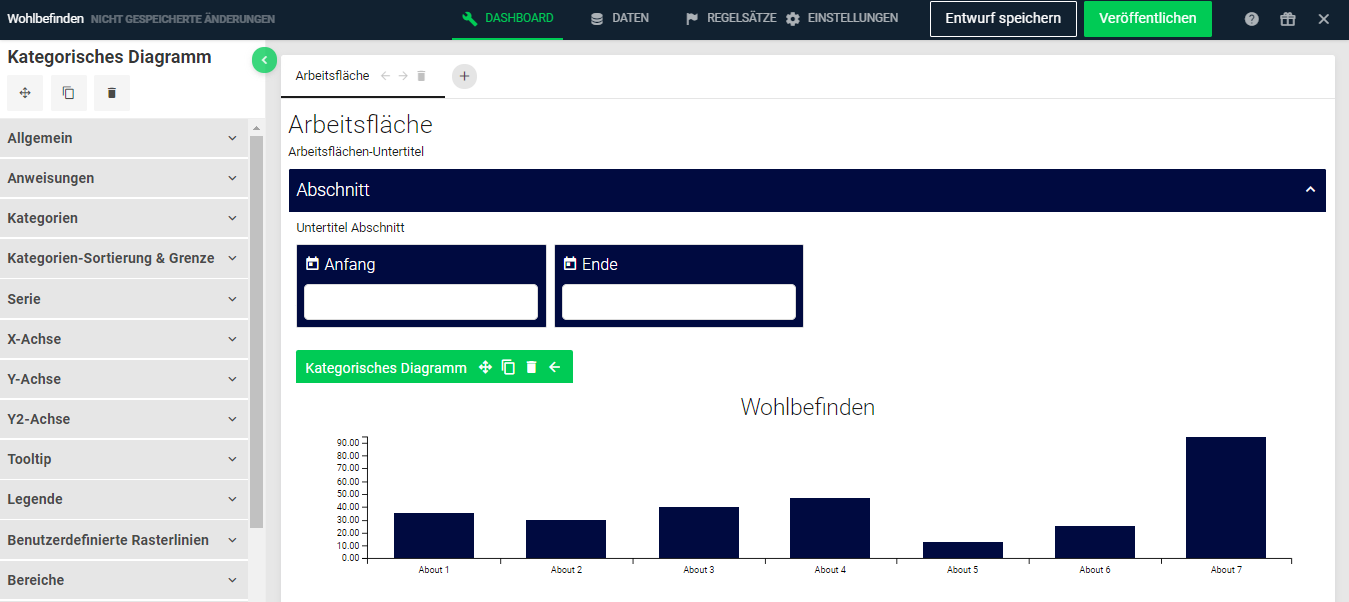Expand the Y2-Achse settings group

(124, 419)
